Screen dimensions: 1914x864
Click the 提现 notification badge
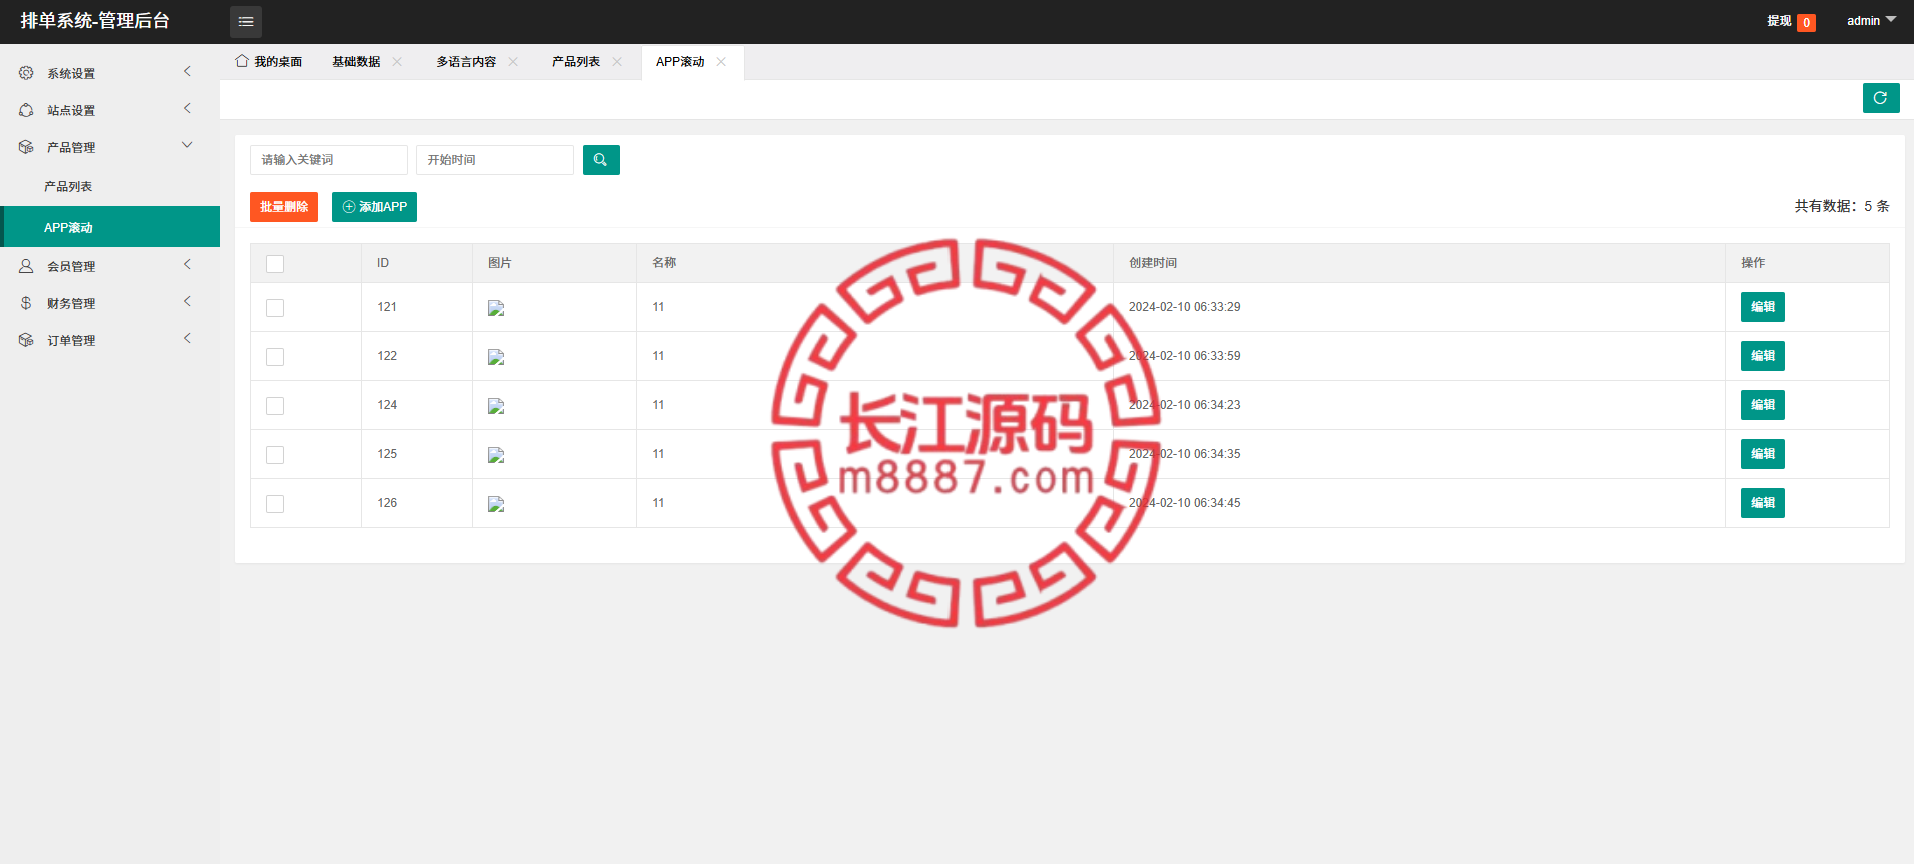[1806, 22]
